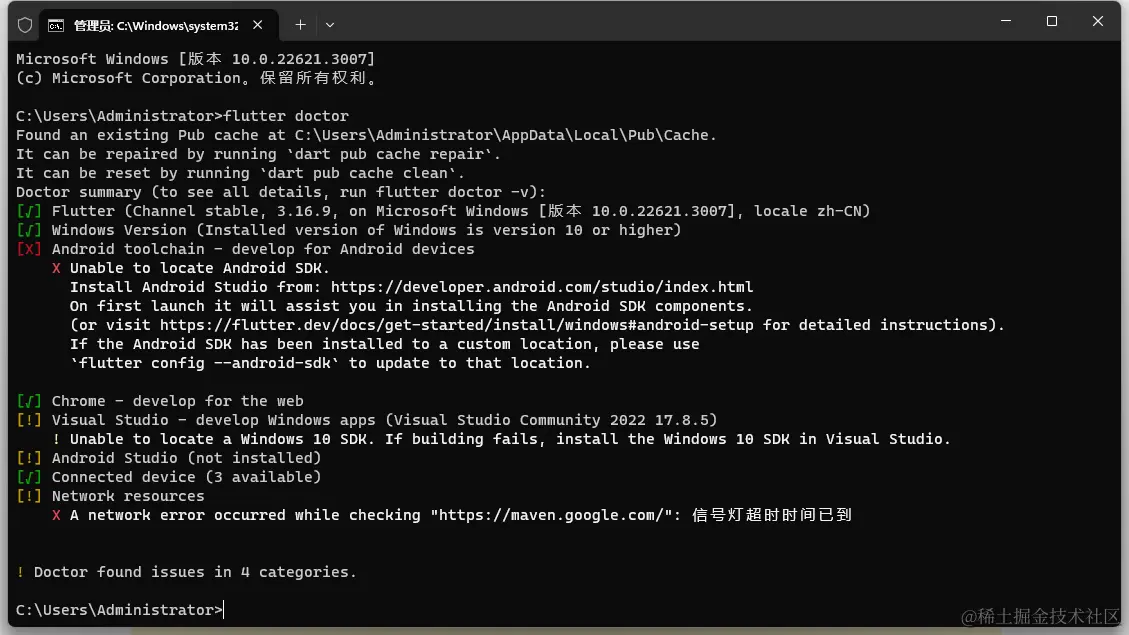Maximize the terminal window
The width and height of the screenshot is (1129, 635).
(x=1051, y=21)
